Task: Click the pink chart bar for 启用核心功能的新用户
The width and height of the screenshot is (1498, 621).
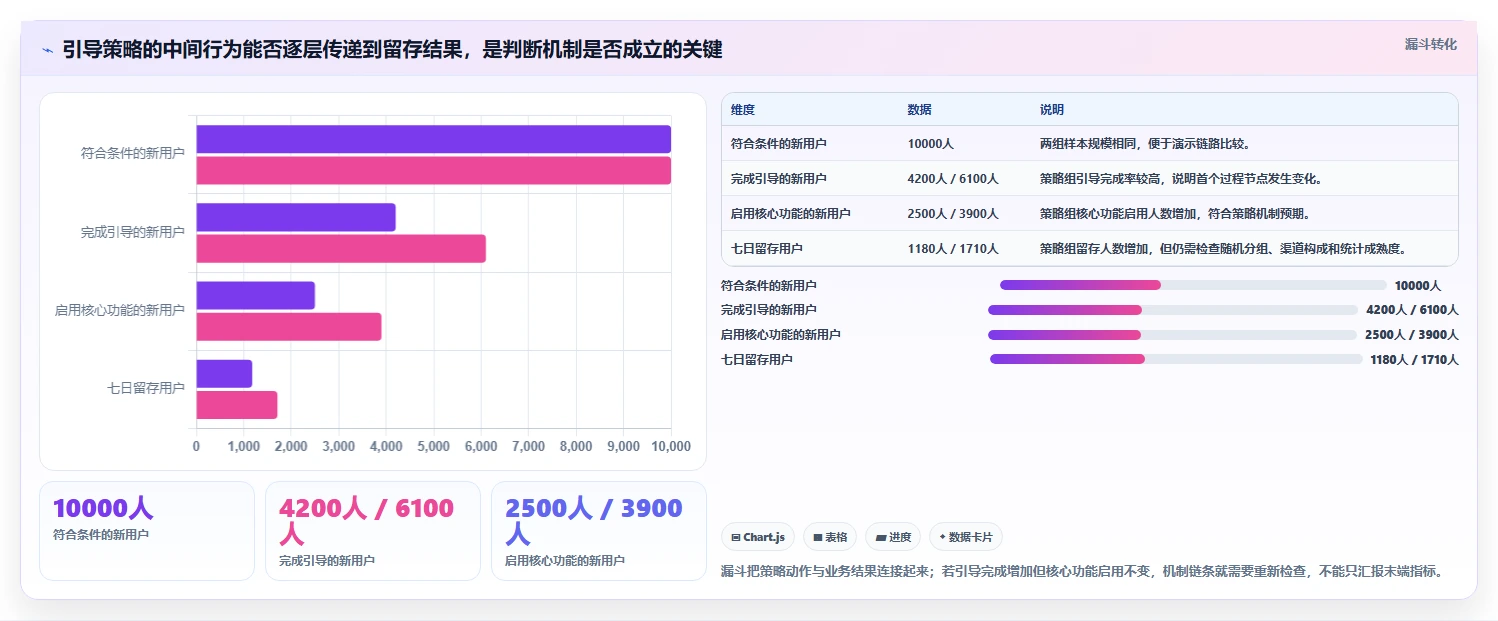Action: 289,327
